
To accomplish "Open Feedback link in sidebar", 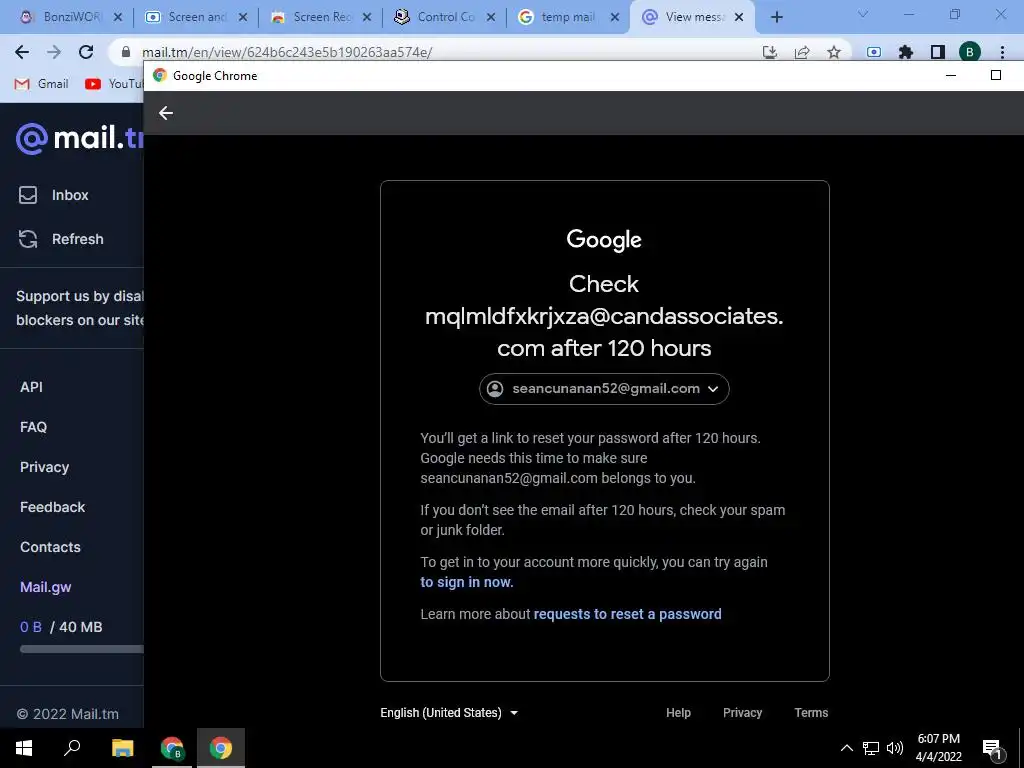I will point(52,507).
